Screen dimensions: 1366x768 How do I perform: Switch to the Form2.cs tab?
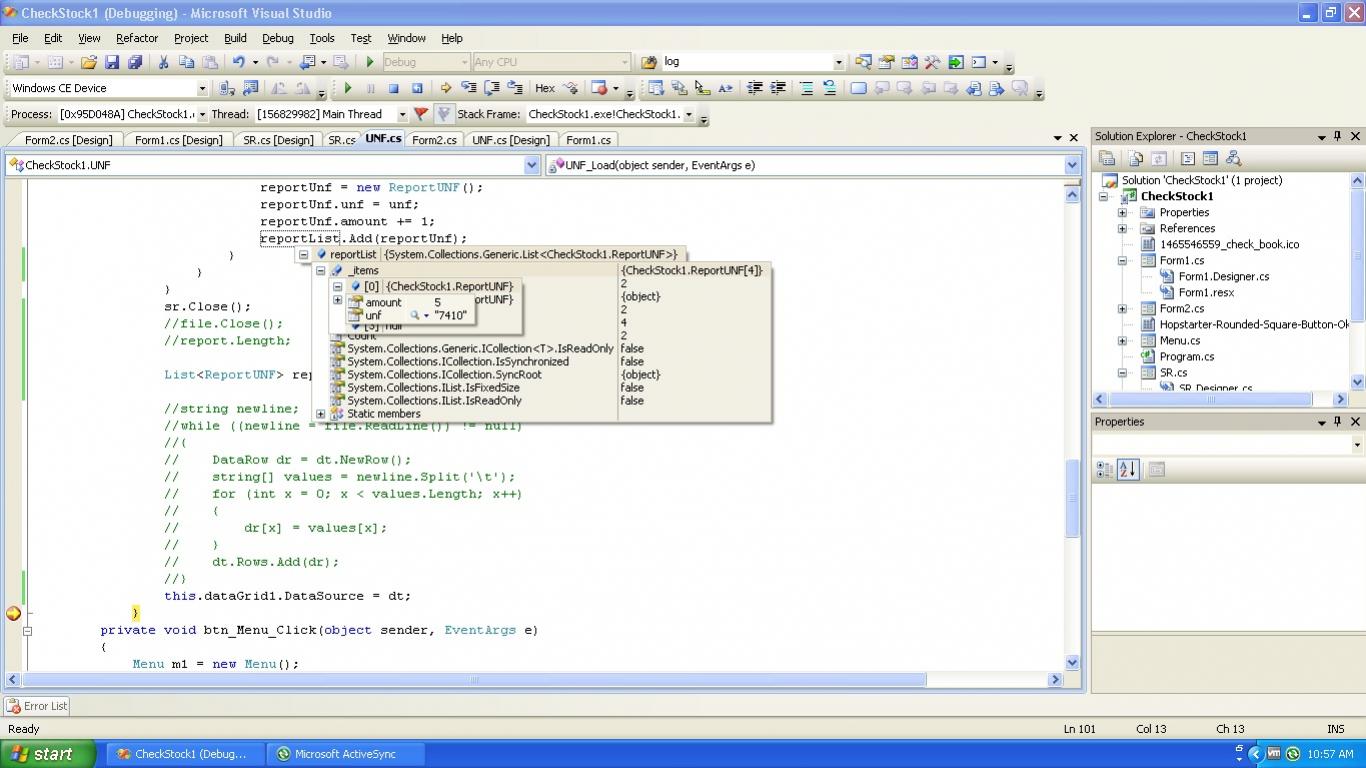[434, 140]
